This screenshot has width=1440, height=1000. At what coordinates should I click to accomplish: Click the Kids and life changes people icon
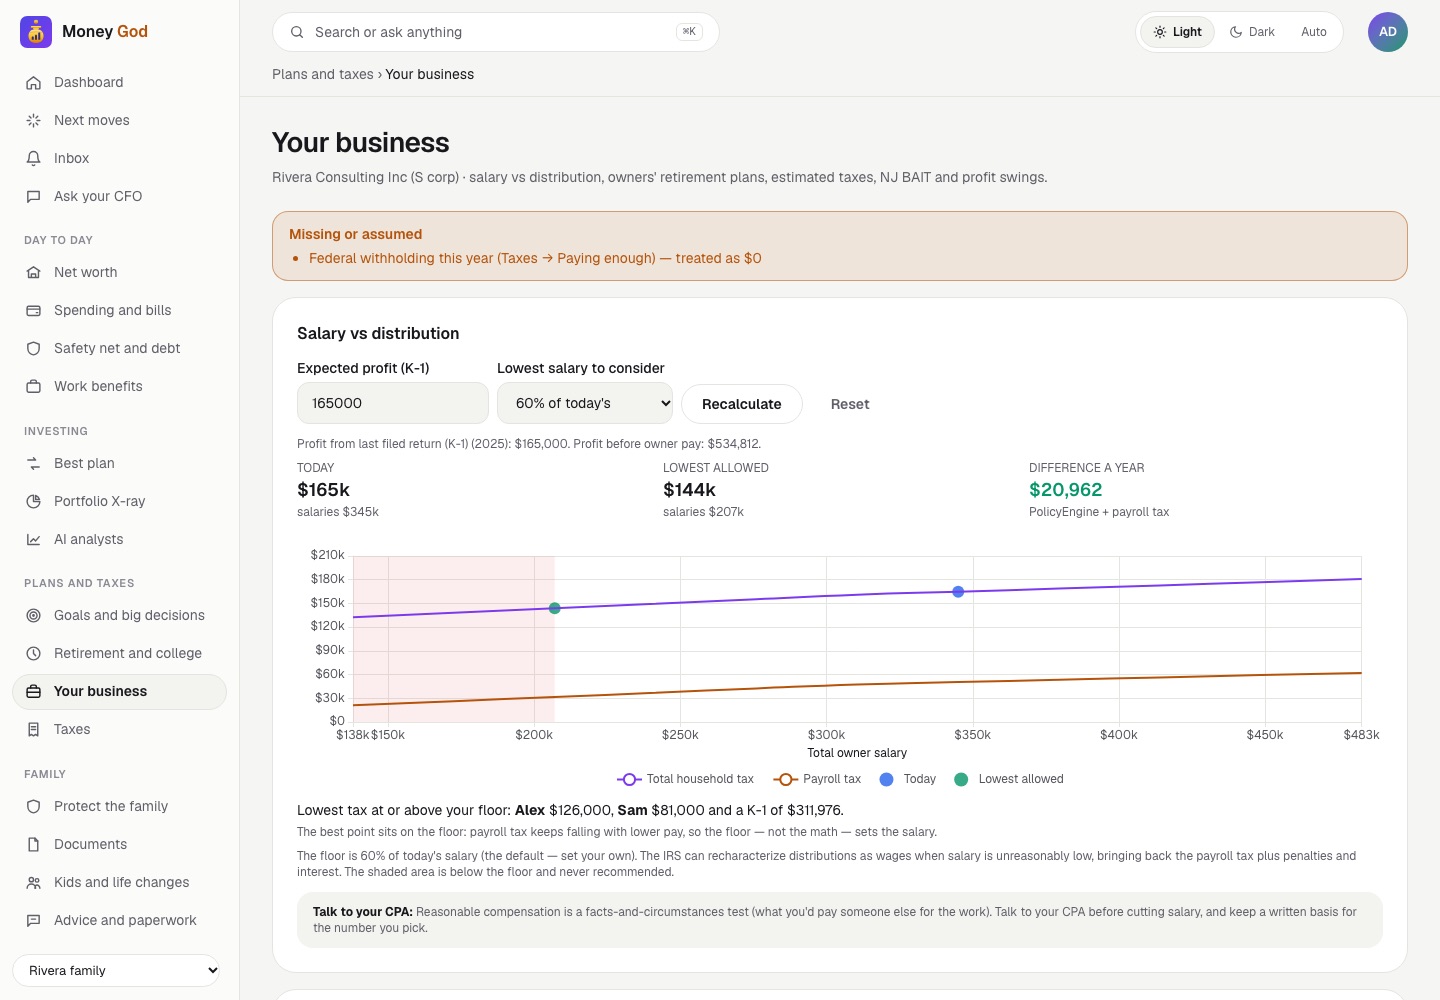click(33, 882)
